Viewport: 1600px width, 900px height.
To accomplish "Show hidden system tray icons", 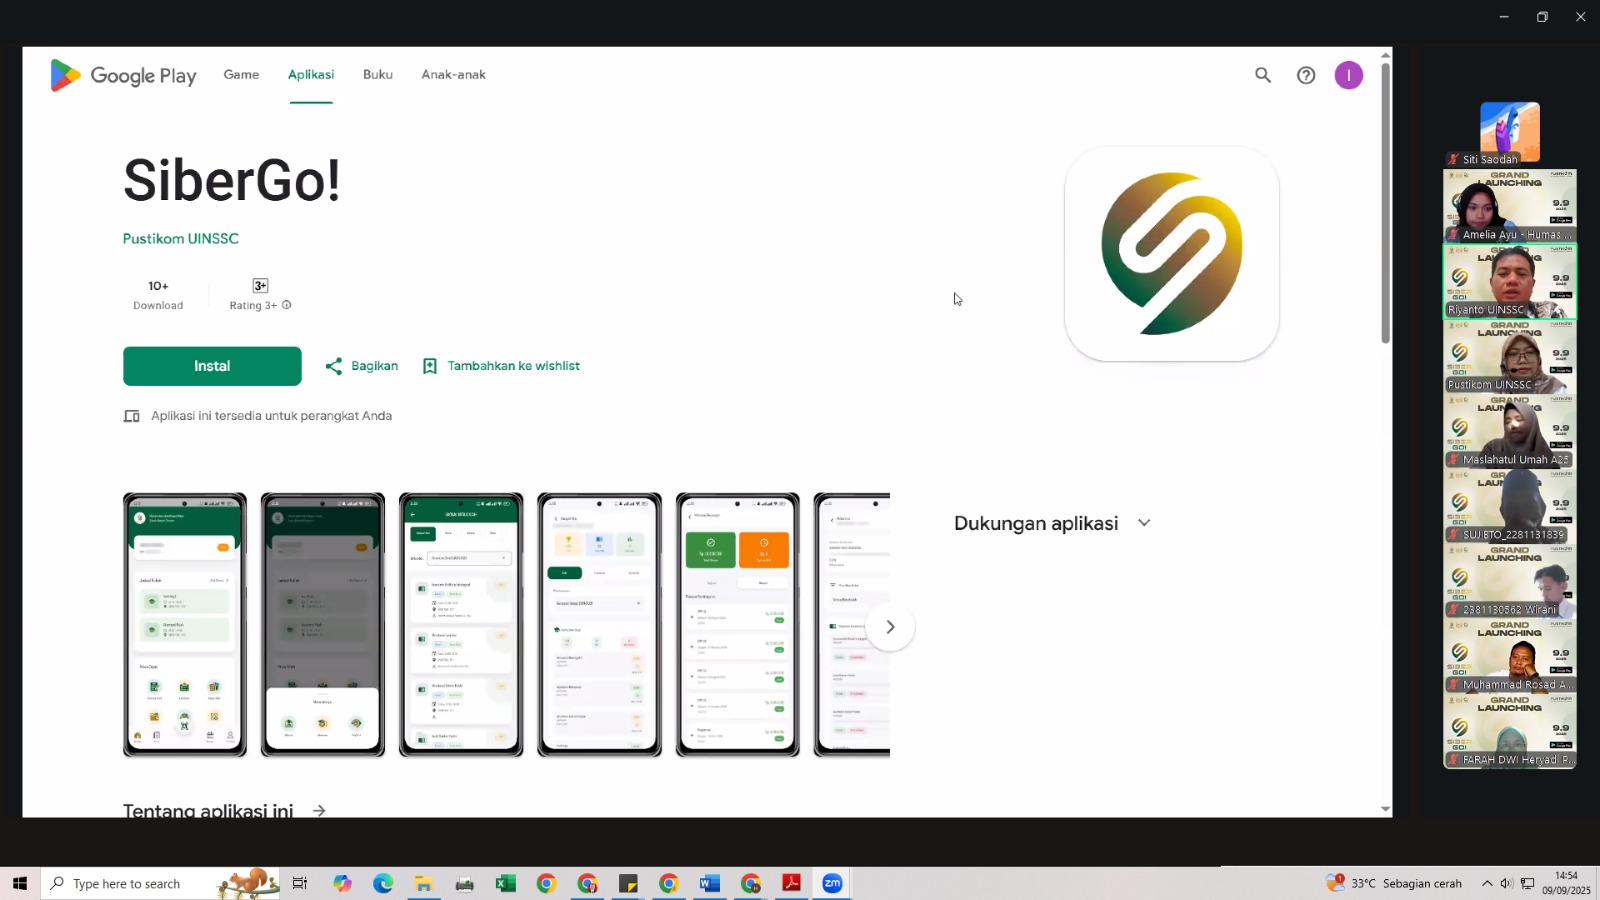I will [1487, 883].
